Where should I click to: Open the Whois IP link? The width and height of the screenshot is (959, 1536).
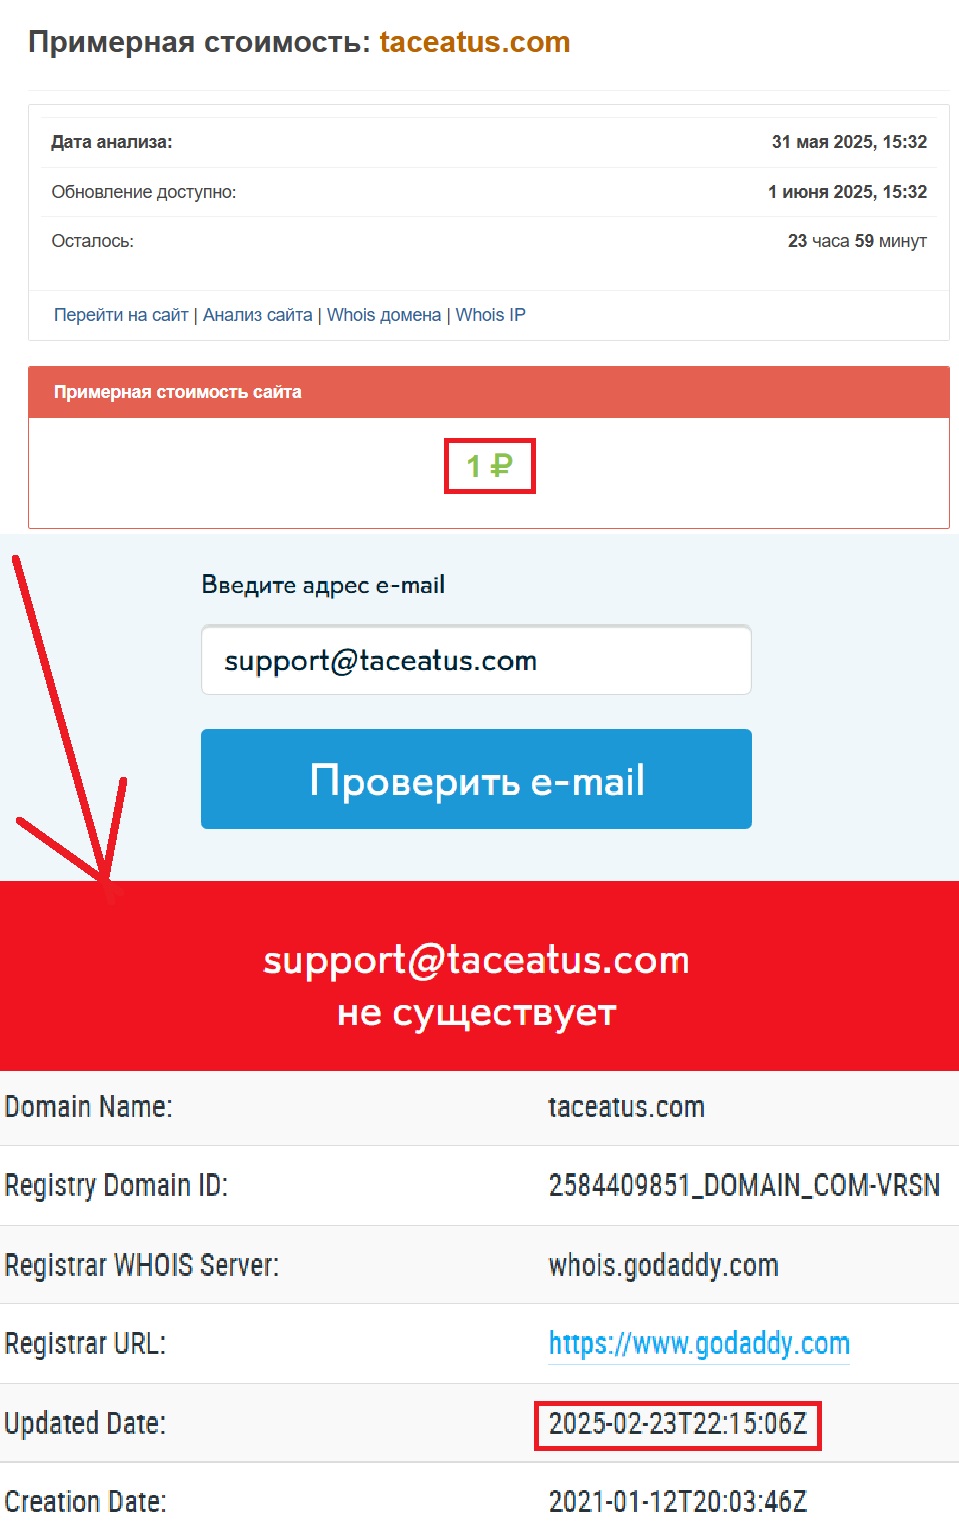tap(491, 315)
